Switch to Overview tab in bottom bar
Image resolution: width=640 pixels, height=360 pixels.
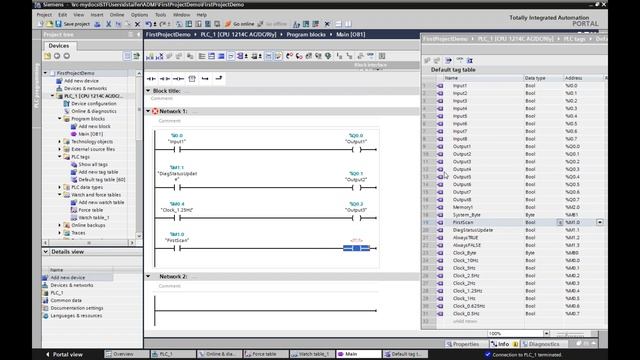click(126, 354)
